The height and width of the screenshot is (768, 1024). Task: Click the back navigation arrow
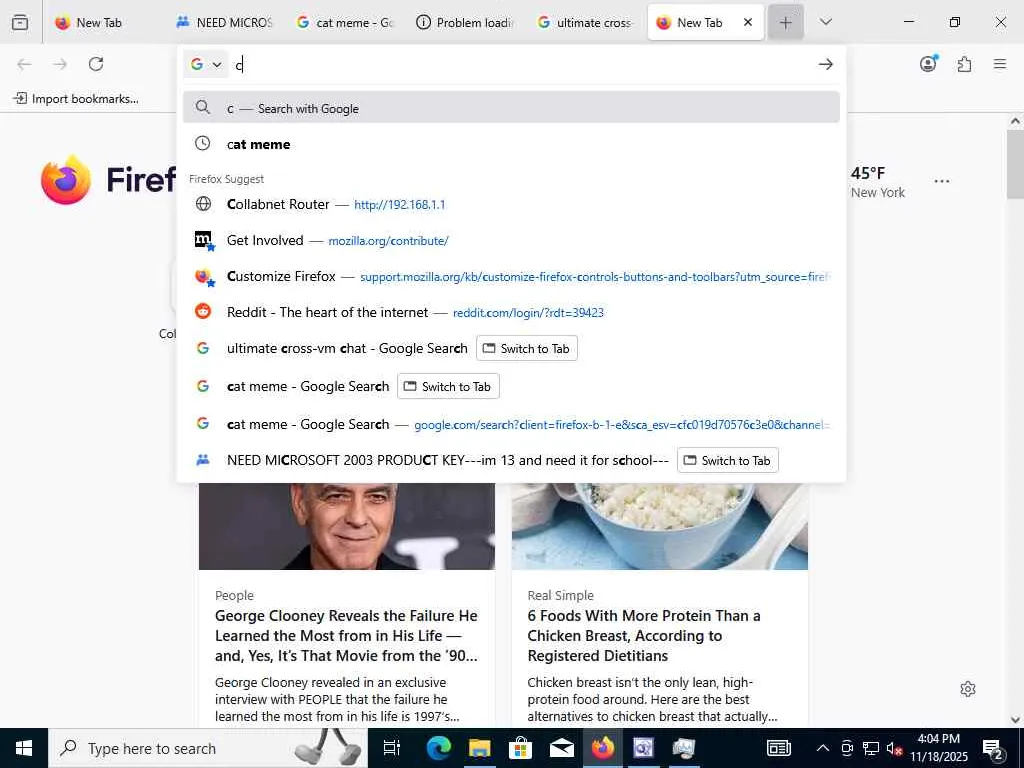[x=24, y=64]
